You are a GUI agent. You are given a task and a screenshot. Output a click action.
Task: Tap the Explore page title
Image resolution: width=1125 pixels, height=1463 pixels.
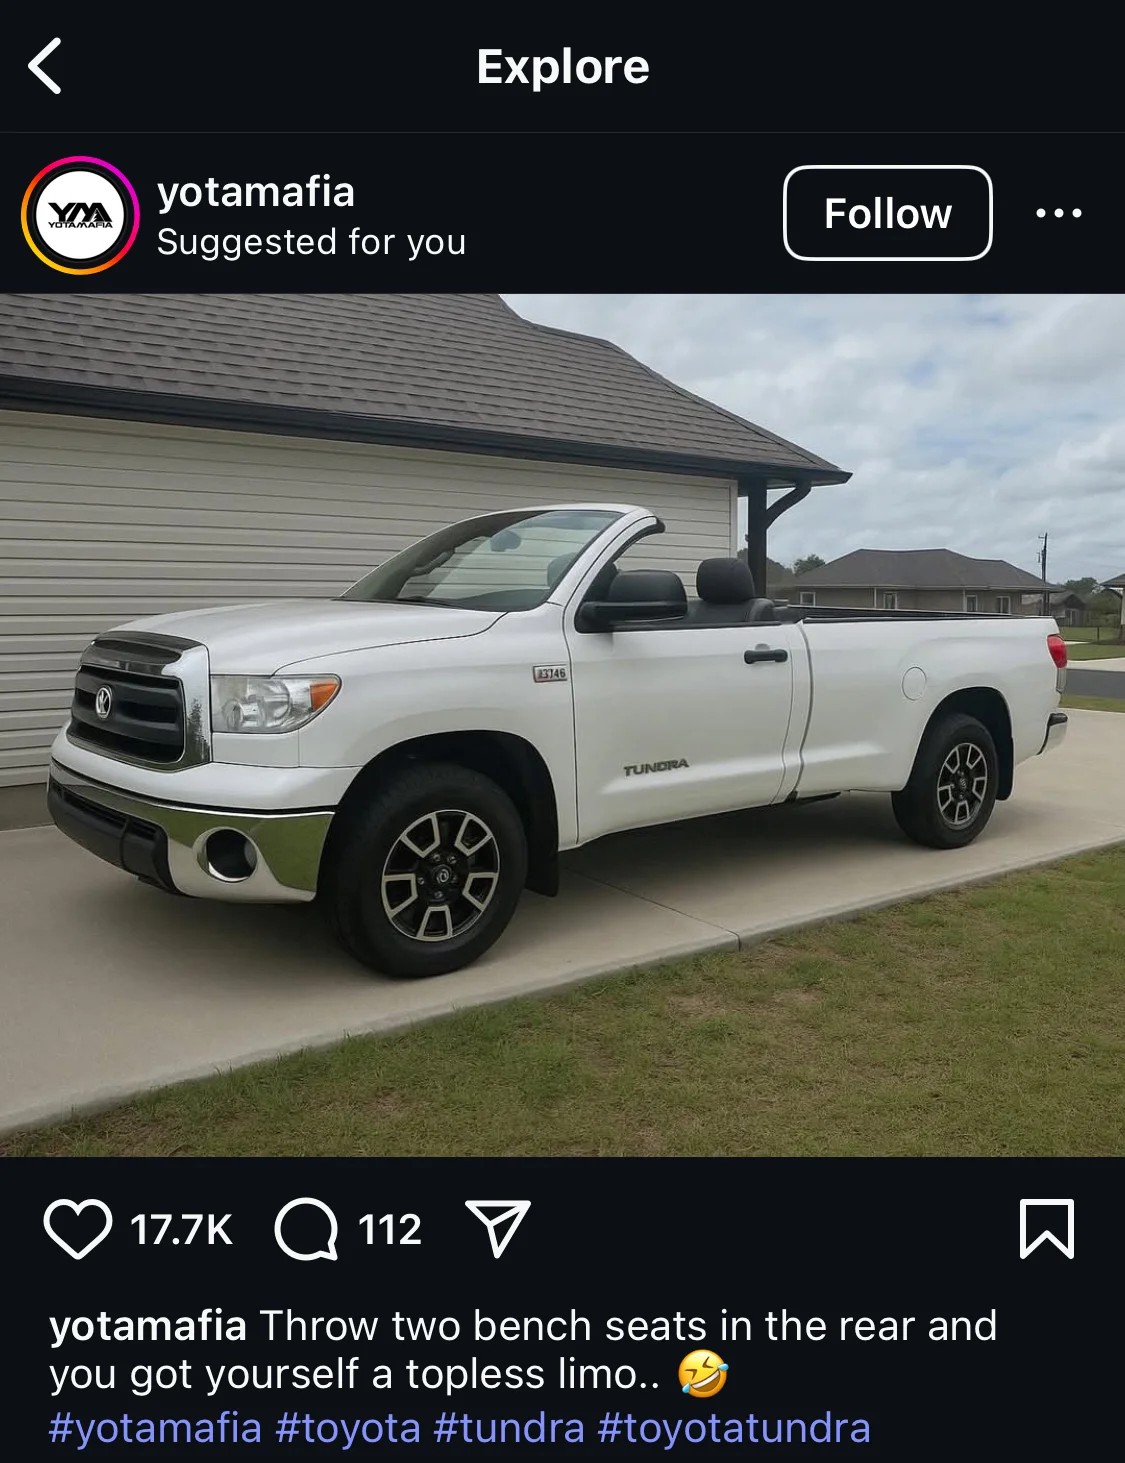tap(563, 67)
